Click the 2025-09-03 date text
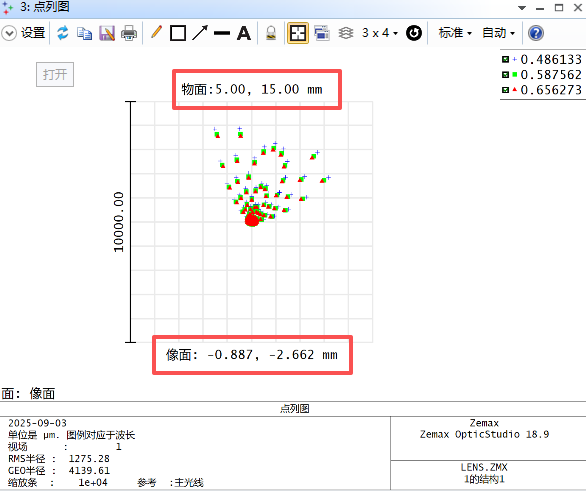This screenshot has height=491, width=586. pyautogui.click(x=37, y=423)
